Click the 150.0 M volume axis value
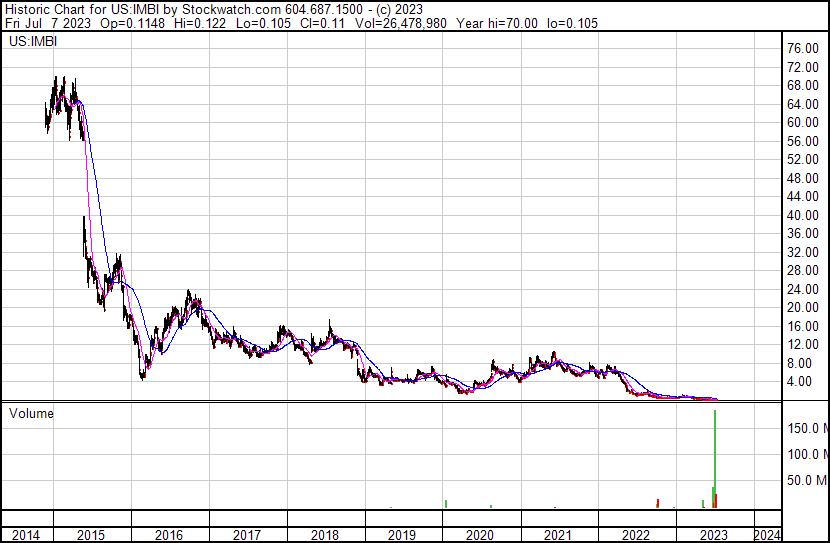 click(808, 428)
